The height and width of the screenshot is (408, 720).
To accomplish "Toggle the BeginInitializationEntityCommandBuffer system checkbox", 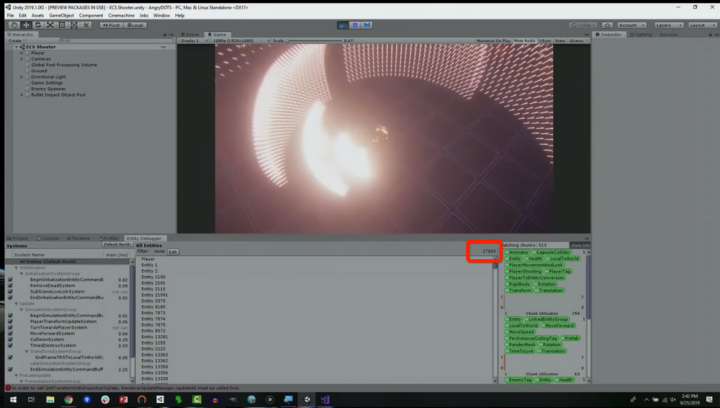I will [x=10, y=279].
